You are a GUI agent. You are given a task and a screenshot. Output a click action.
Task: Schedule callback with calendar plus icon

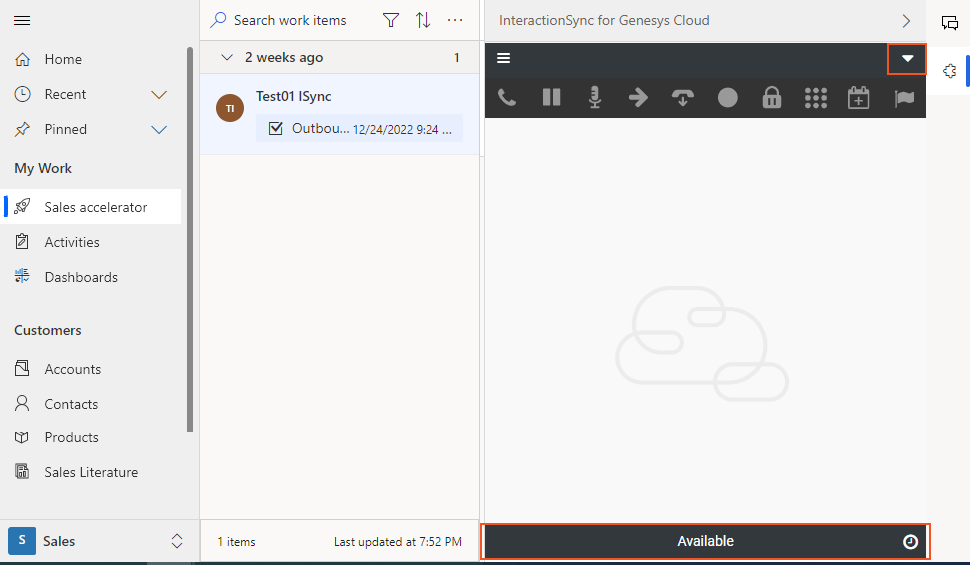coord(859,97)
